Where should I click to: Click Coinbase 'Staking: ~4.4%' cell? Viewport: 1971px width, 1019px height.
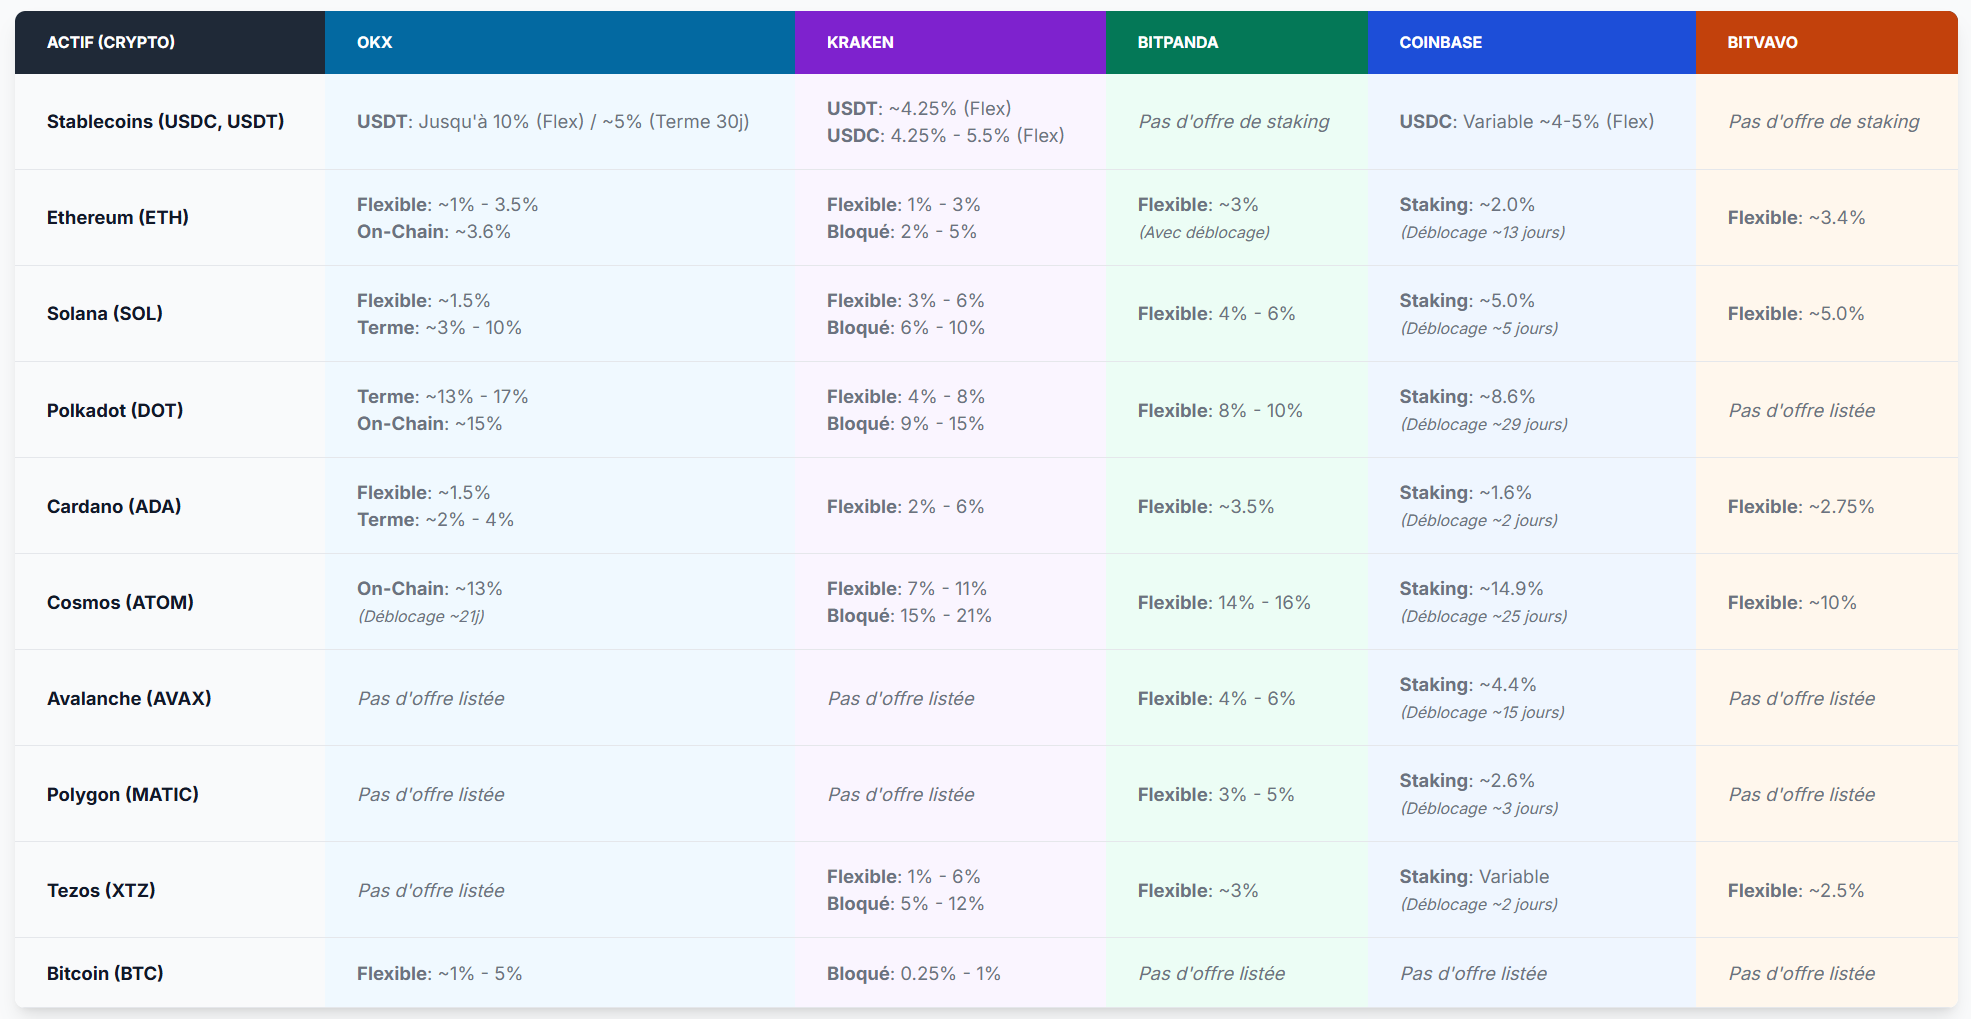pos(1468,685)
